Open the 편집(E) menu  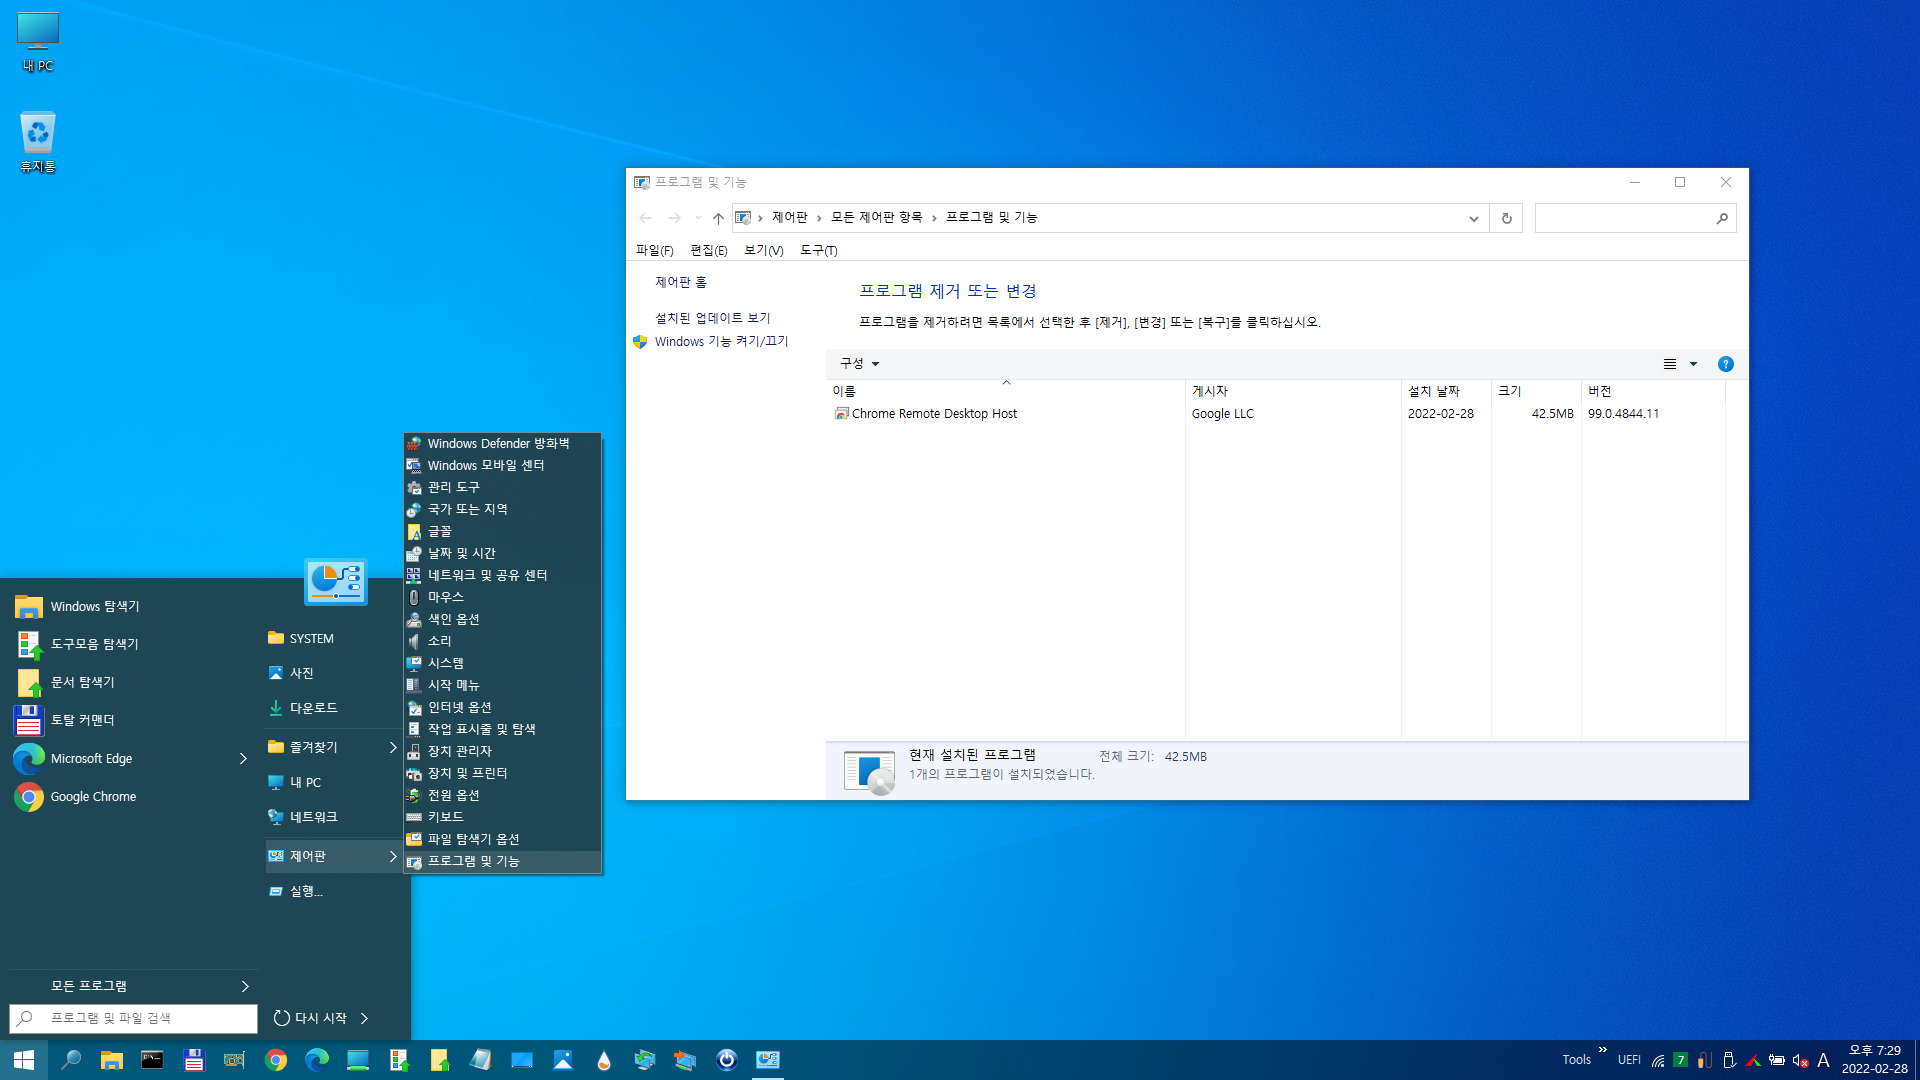pyautogui.click(x=709, y=250)
